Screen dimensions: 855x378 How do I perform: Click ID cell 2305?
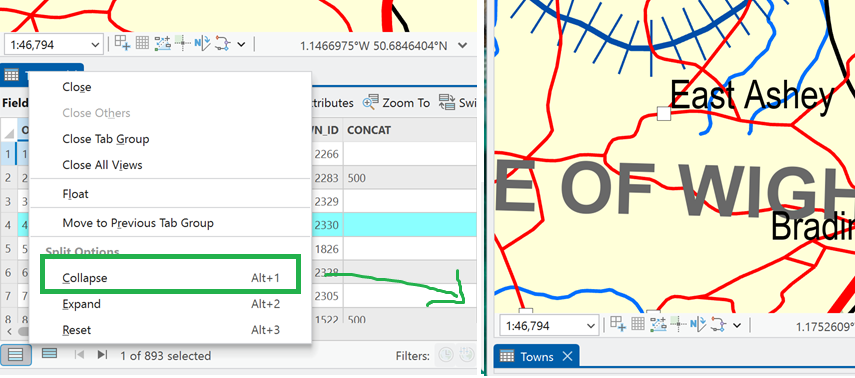coord(327,296)
